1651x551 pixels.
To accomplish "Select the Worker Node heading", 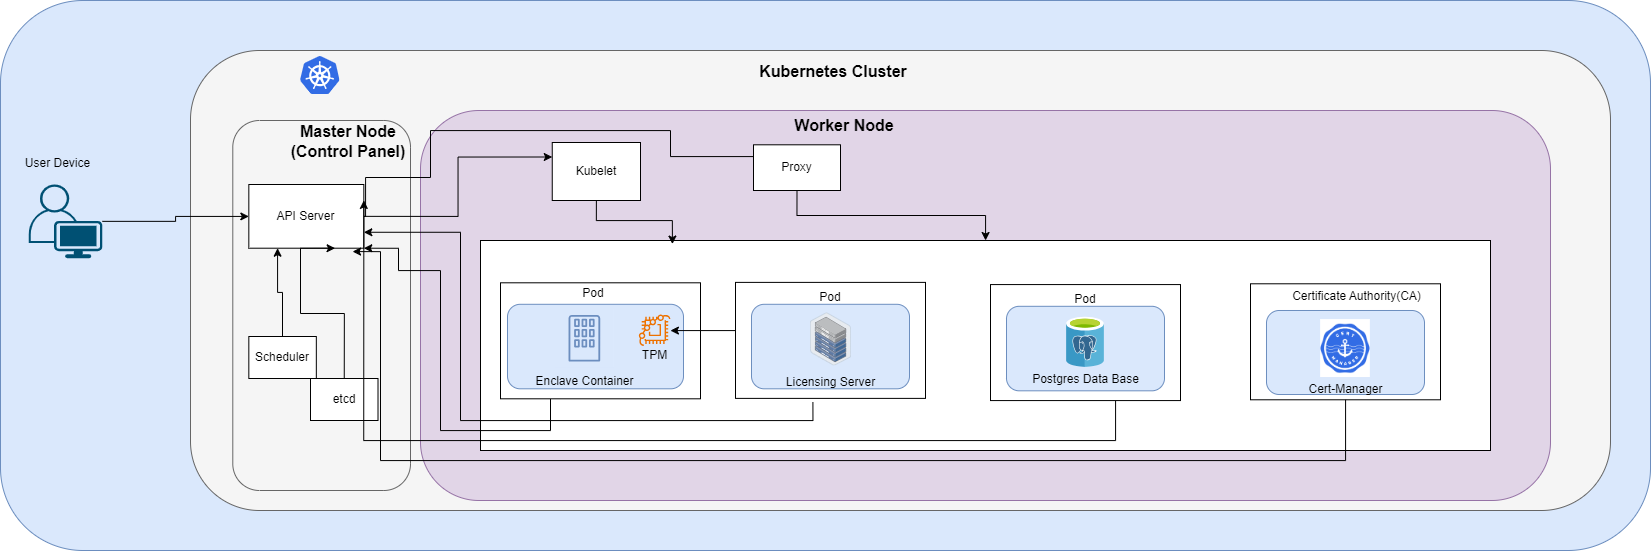I will (x=843, y=126).
